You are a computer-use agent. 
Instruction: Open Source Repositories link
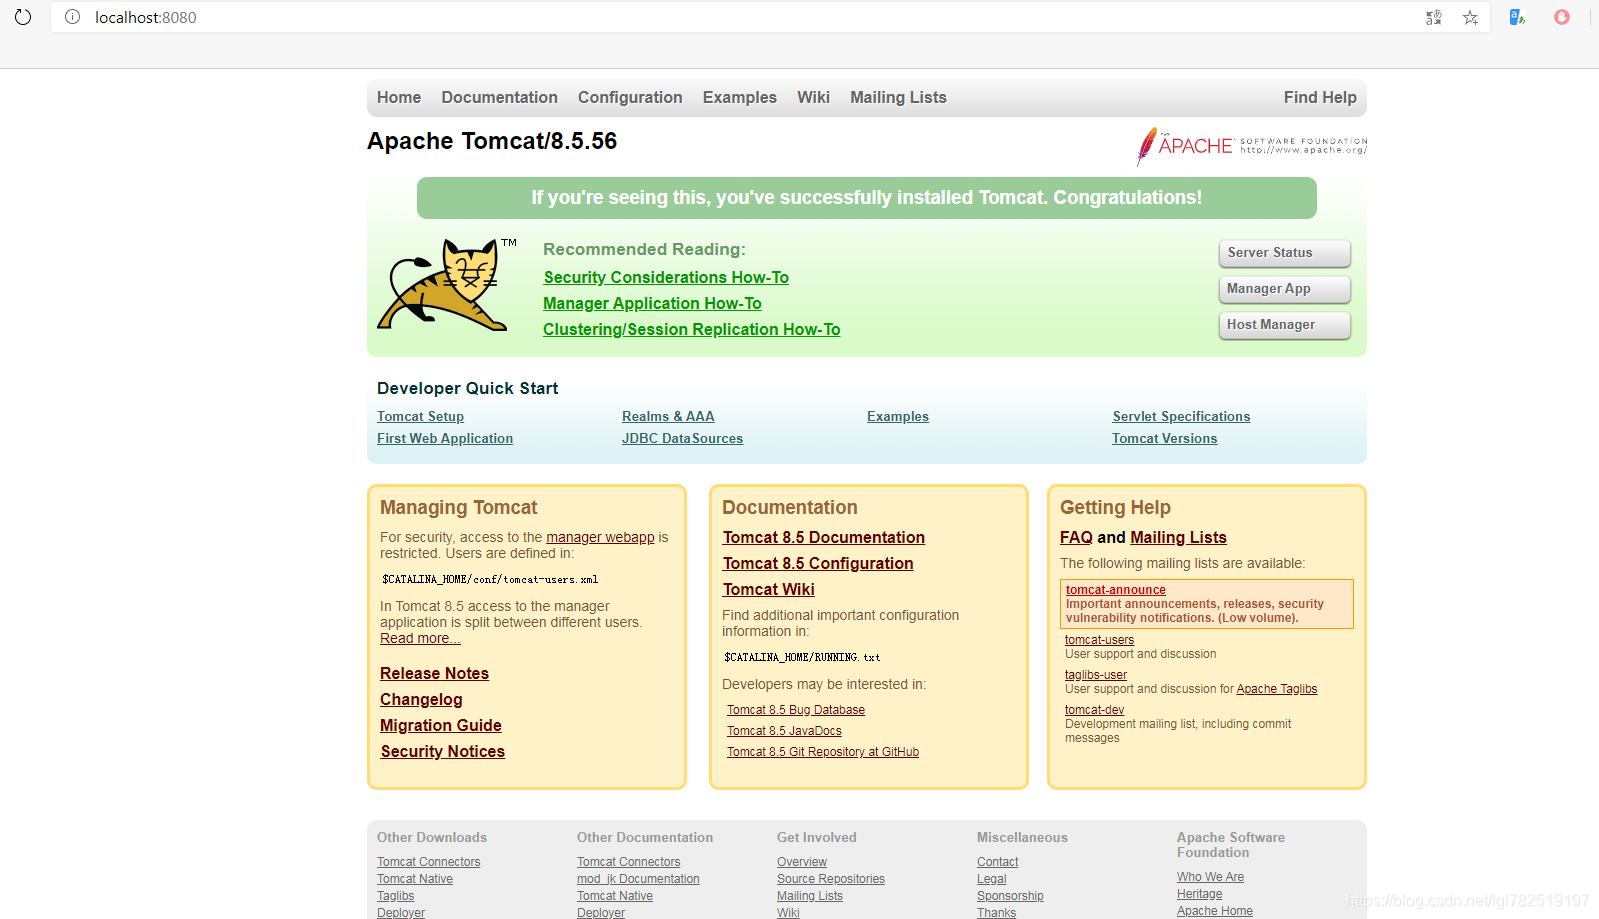[831, 879]
